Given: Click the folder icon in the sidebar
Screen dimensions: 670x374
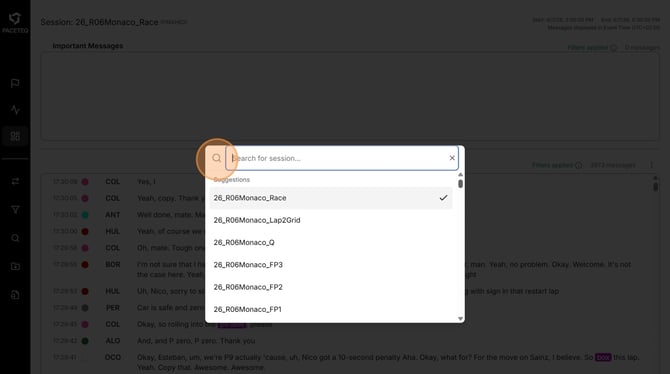Looking at the screenshot, I should [x=15, y=266].
